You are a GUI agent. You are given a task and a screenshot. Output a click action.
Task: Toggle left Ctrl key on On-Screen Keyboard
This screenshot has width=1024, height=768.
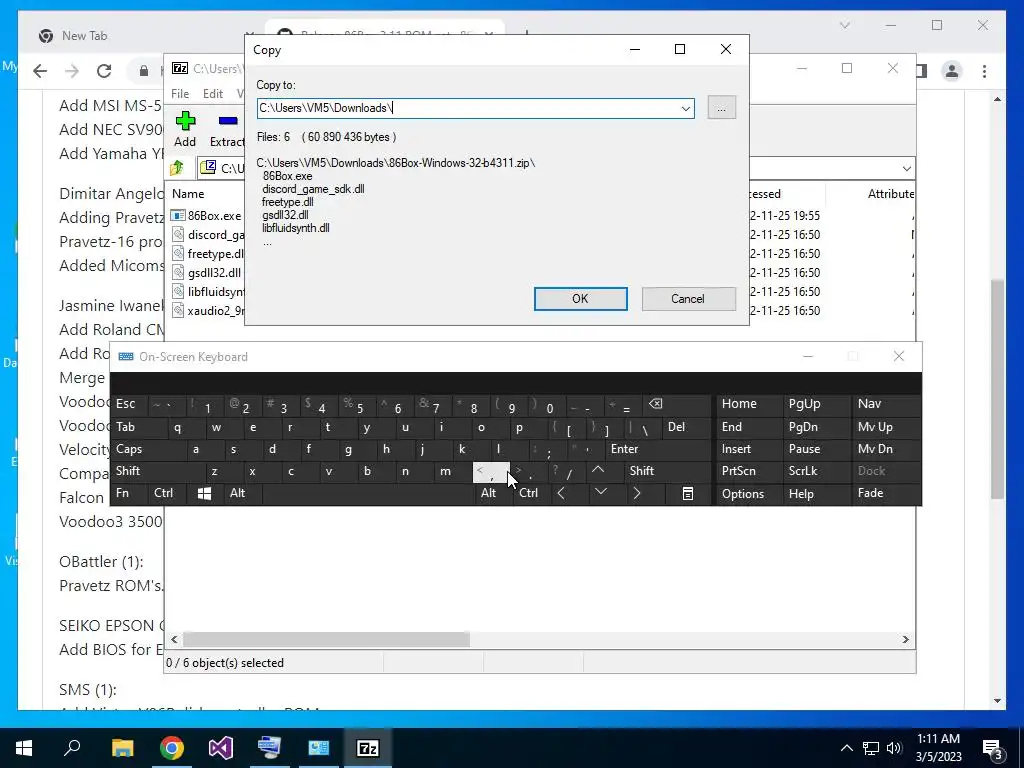pos(163,494)
